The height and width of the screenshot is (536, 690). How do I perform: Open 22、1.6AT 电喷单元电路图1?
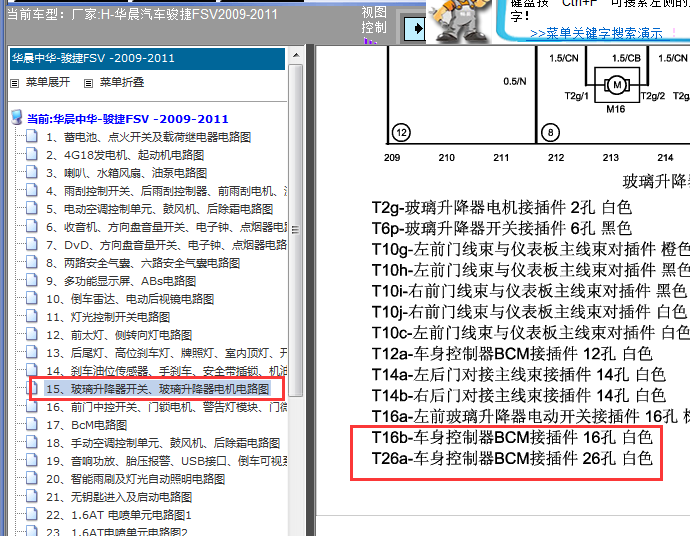[x=118, y=515]
